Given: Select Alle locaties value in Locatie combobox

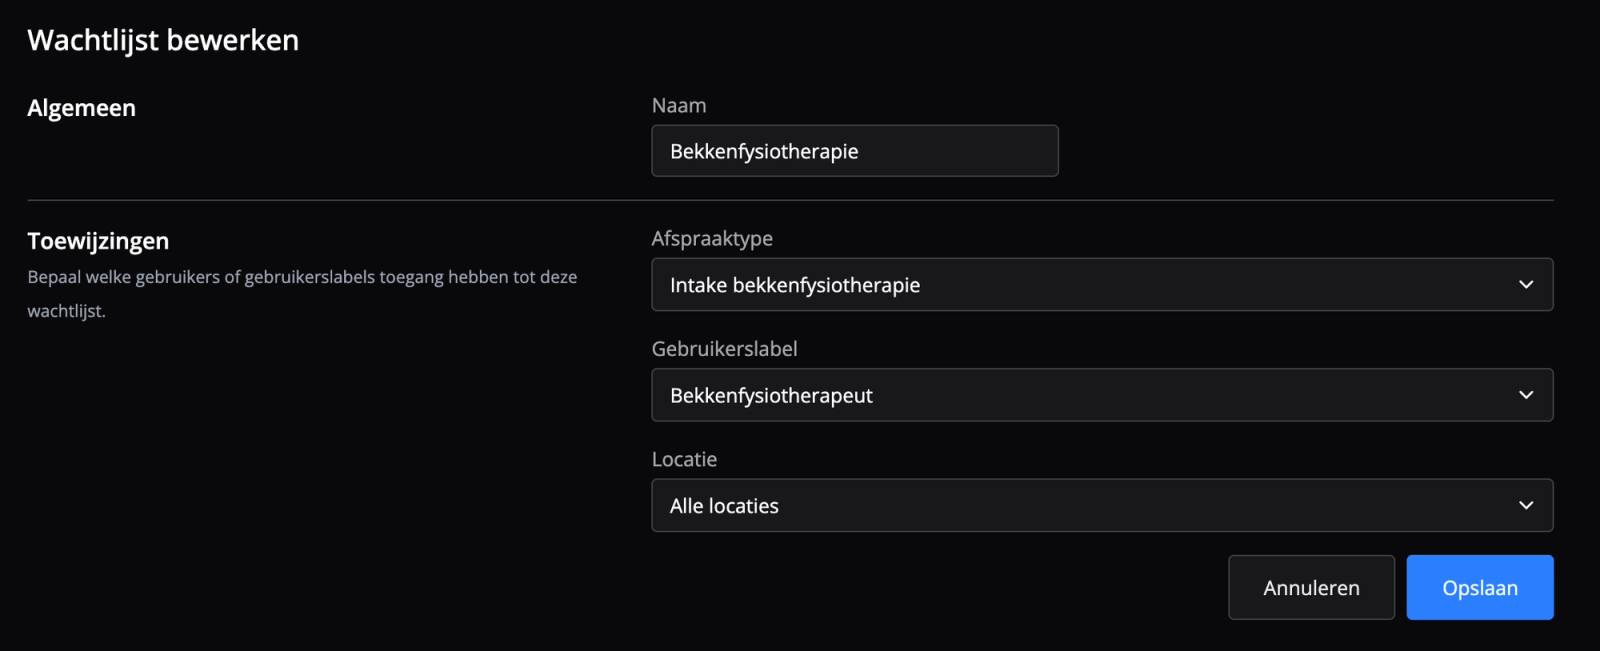Looking at the screenshot, I should pyautogui.click(x=723, y=505).
